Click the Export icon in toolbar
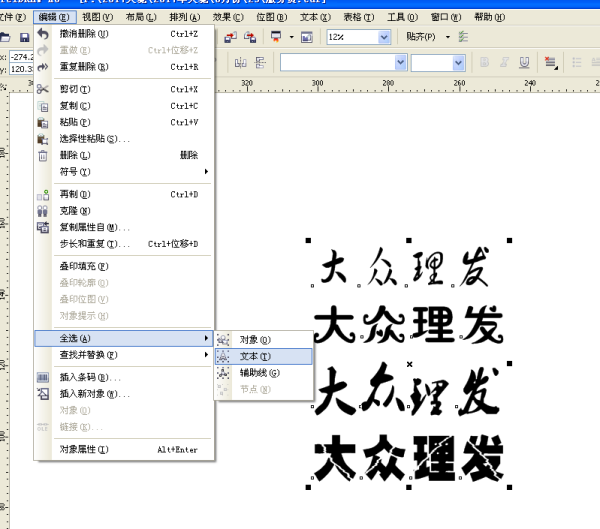Viewport: 600px width, 529px height. click(x=250, y=37)
